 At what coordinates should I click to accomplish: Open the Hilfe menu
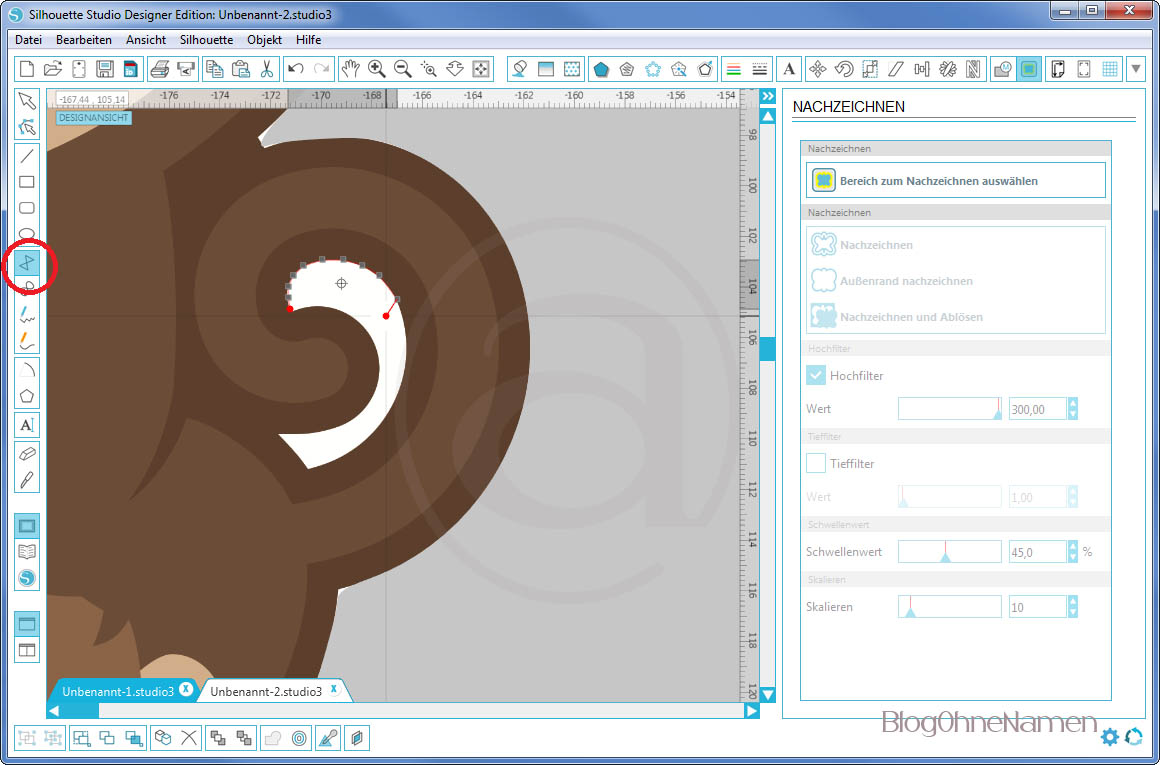(308, 40)
